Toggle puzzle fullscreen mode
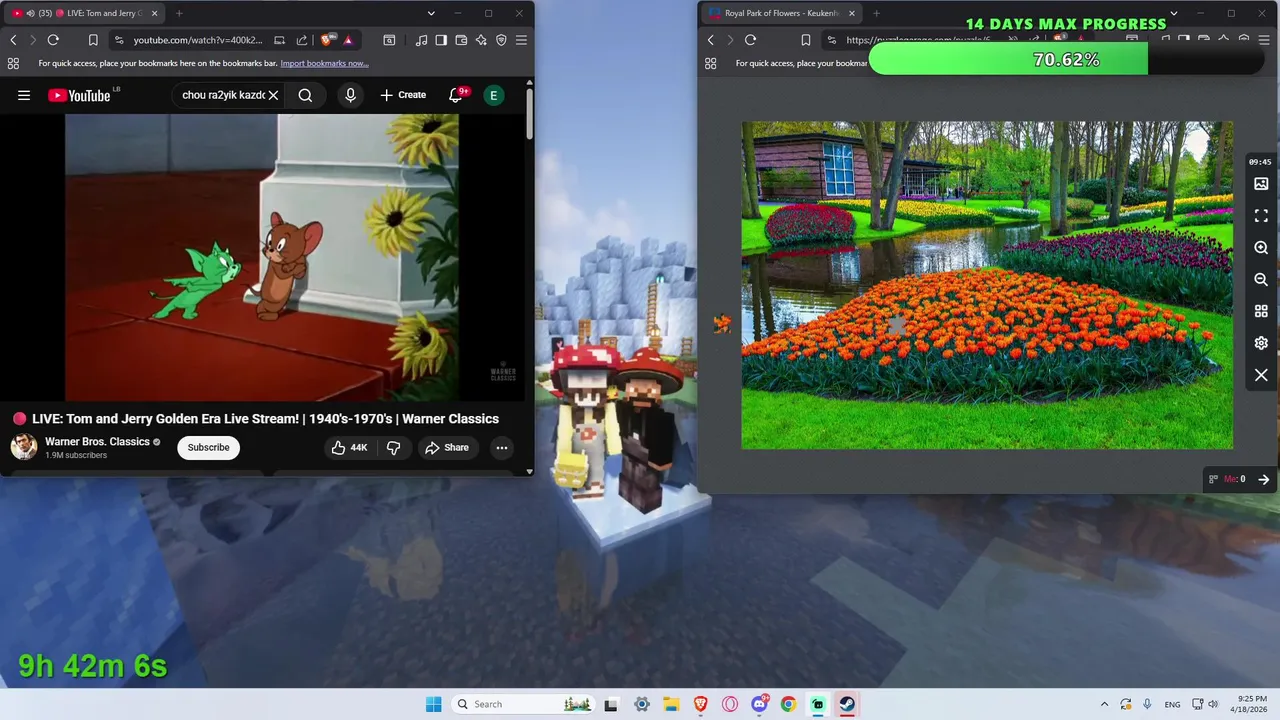 (1261, 215)
